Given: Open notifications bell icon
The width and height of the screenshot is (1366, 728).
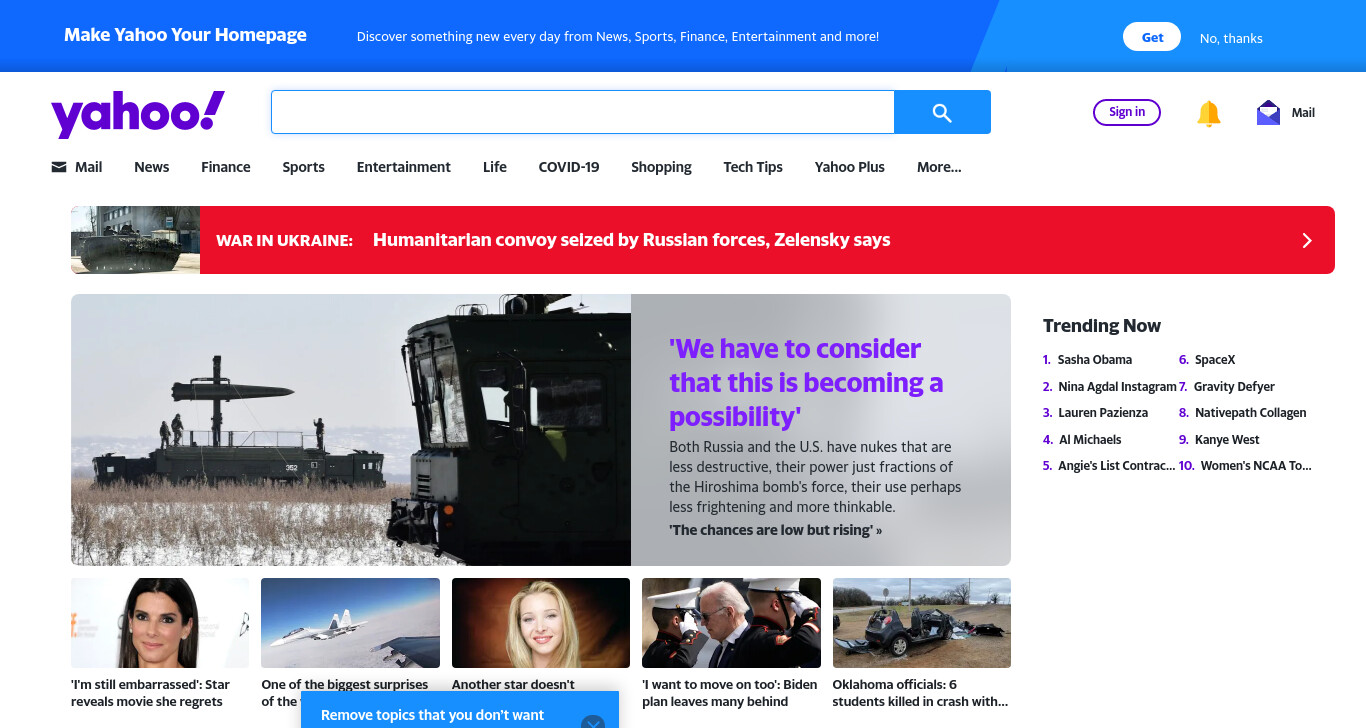Looking at the screenshot, I should pyautogui.click(x=1209, y=113).
